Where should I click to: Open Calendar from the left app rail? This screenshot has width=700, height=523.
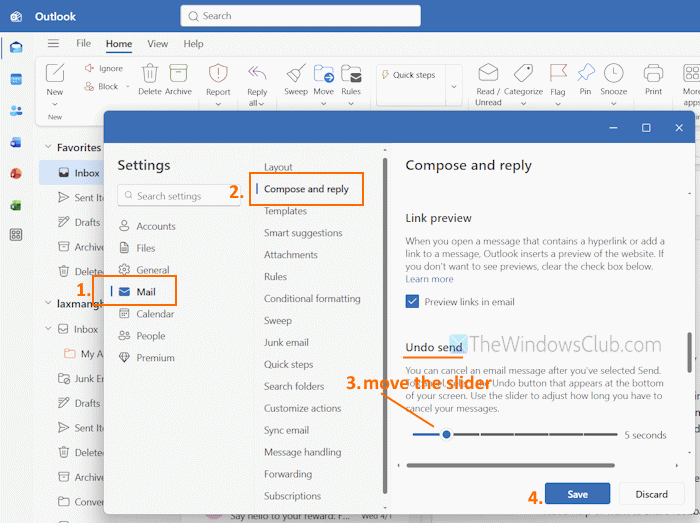pyautogui.click(x=16, y=79)
